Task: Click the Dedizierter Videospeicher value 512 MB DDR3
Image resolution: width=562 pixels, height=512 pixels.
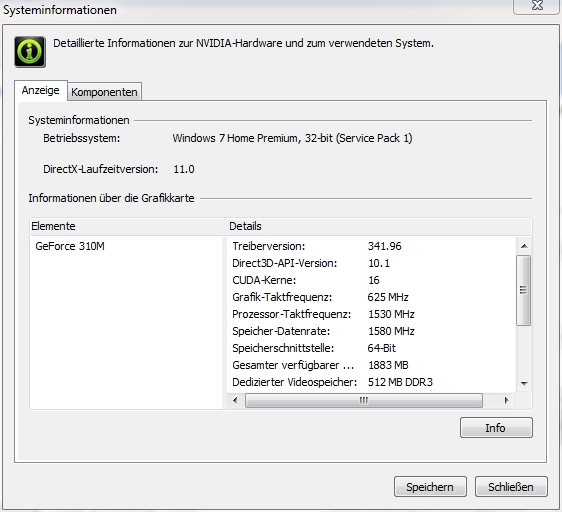Action: (400, 382)
